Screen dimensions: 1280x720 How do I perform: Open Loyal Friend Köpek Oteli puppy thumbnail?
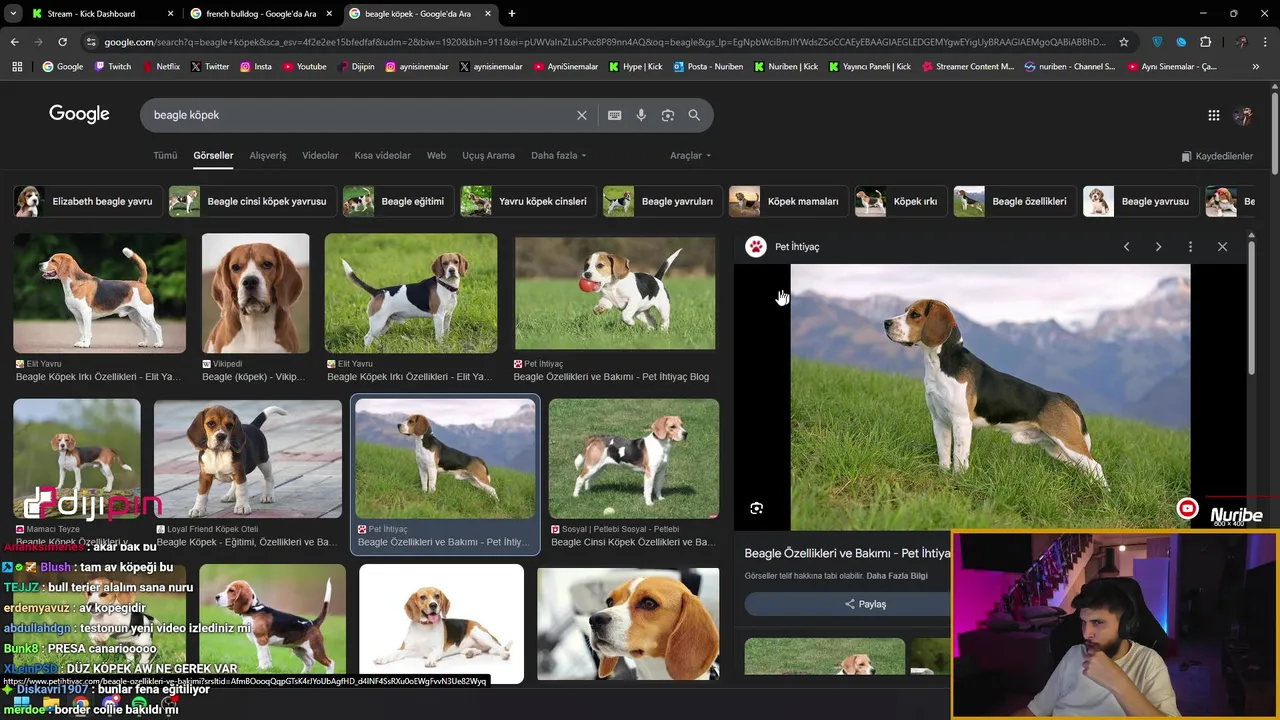pos(248,459)
